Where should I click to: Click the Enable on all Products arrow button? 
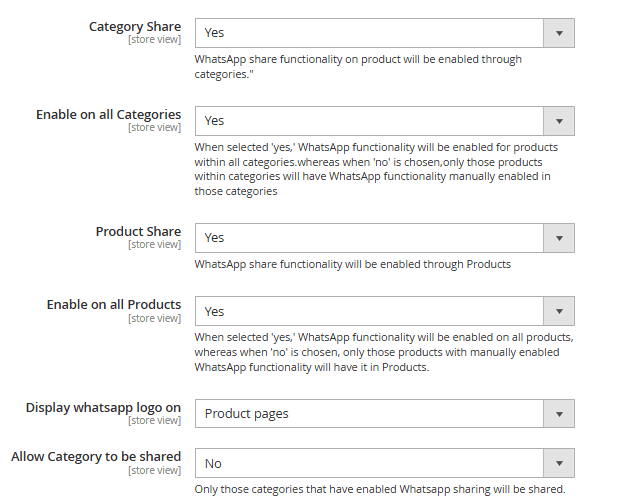pyautogui.click(x=558, y=311)
